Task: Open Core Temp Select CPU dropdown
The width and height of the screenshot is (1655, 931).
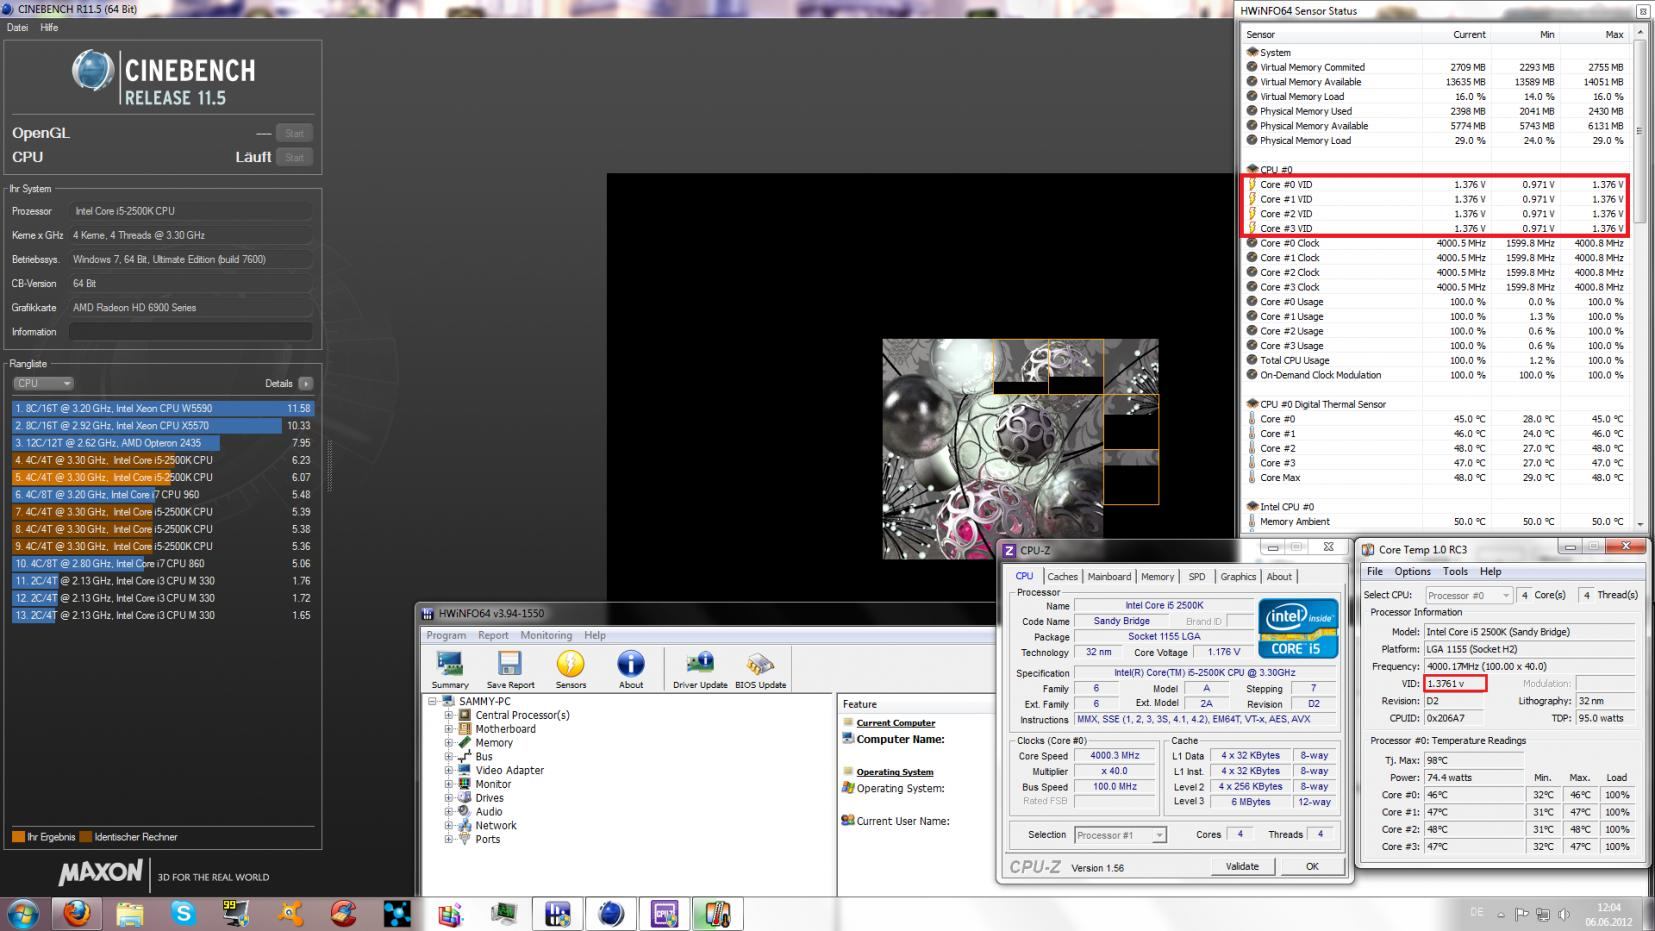Action: (x=1467, y=595)
